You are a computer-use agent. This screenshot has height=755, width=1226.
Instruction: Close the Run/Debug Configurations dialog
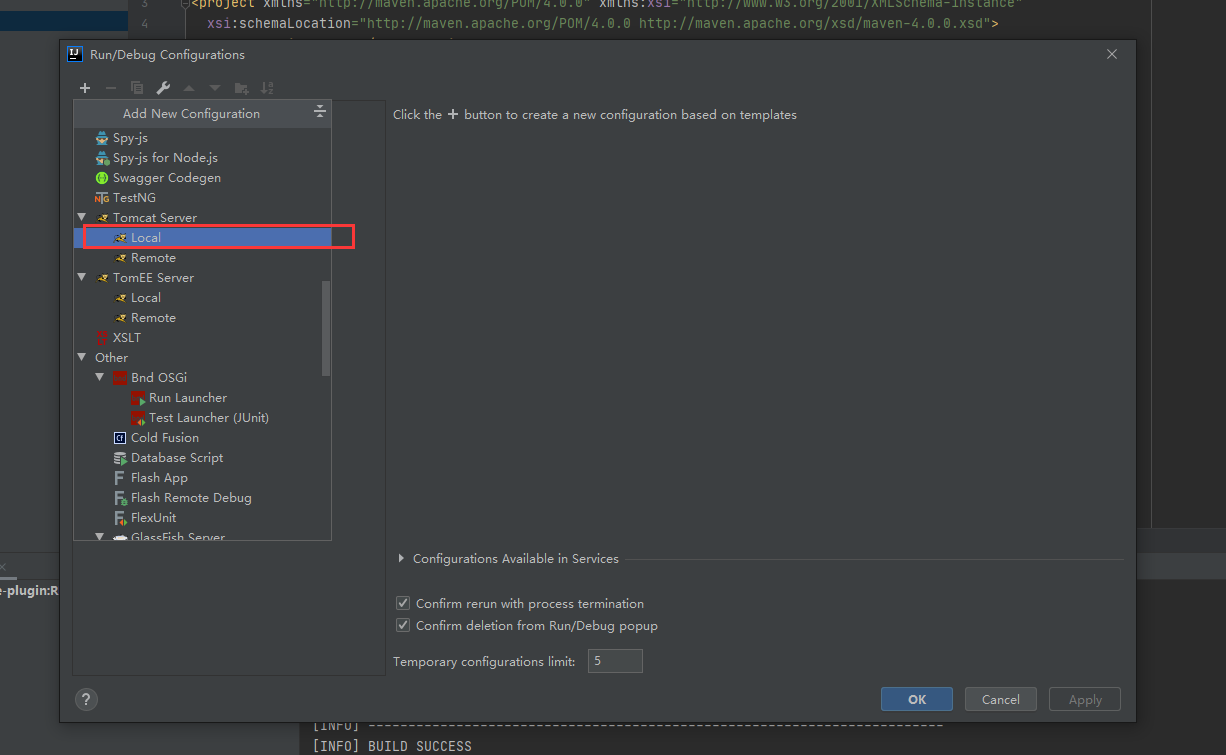tap(1112, 54)
